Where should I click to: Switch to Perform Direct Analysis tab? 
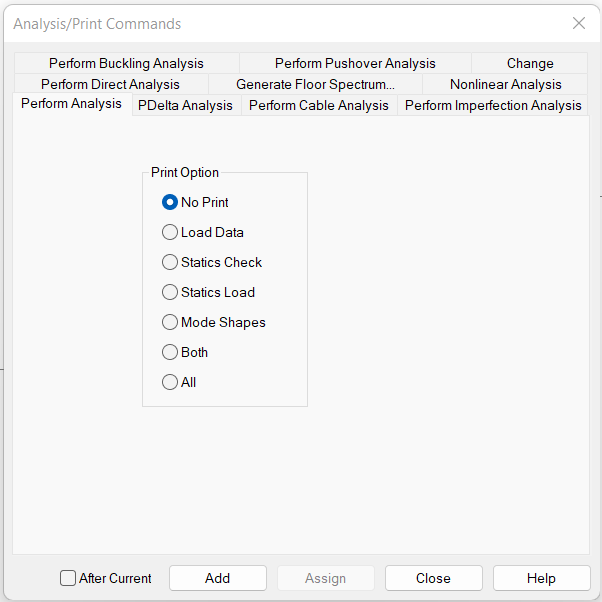(x=111, y=84)
